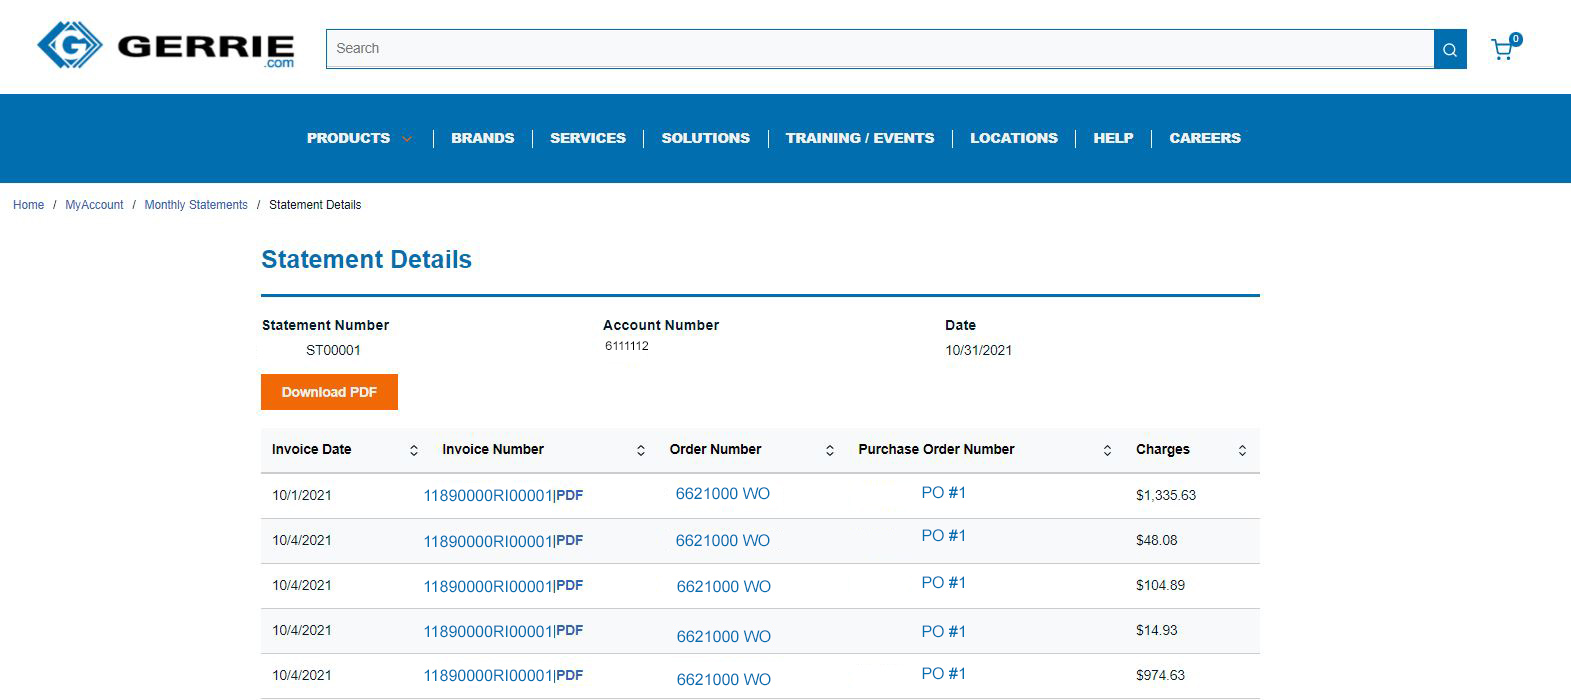Open invoice number in $48.08 row
The image size is (1571, 700).
coord(487,541)
